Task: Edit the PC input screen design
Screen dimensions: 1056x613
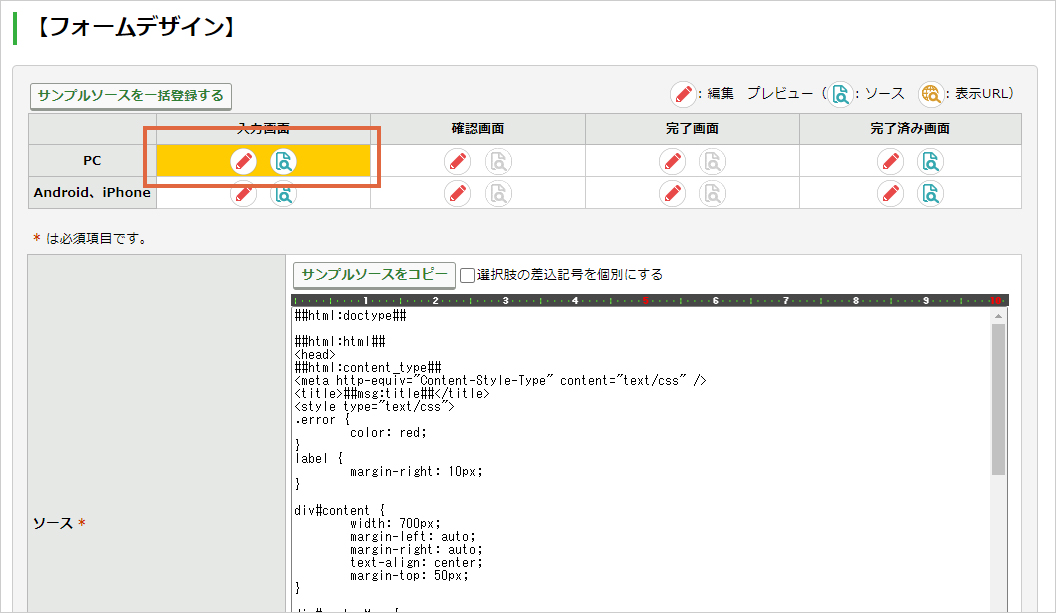Action: coord(243,162)
